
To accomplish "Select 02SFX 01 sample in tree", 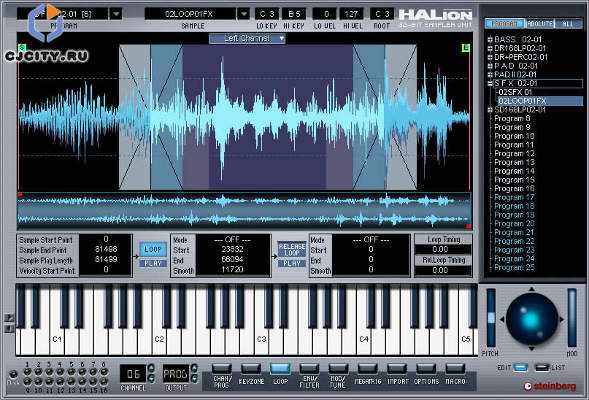I will coord(514,92).
